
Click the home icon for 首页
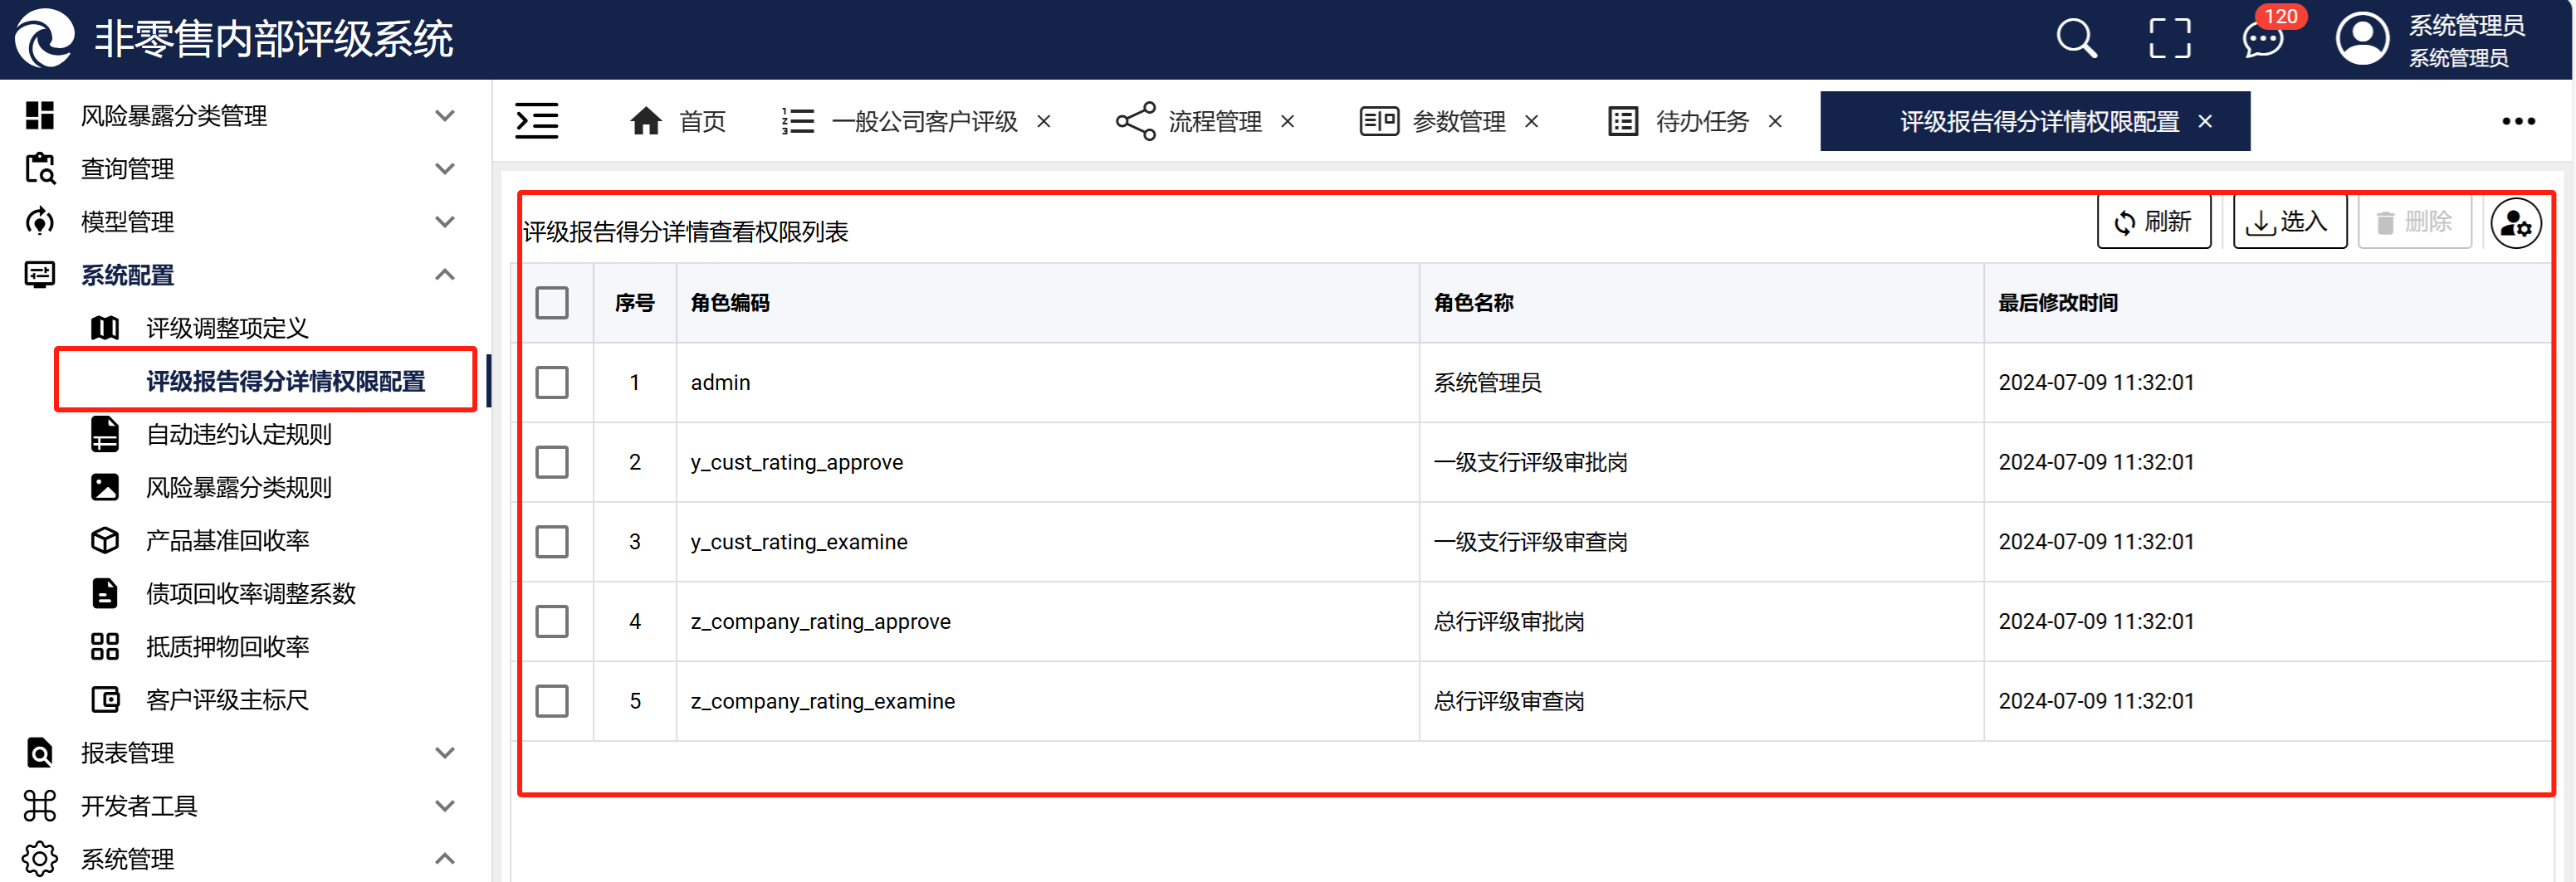(x=646, y=121)
